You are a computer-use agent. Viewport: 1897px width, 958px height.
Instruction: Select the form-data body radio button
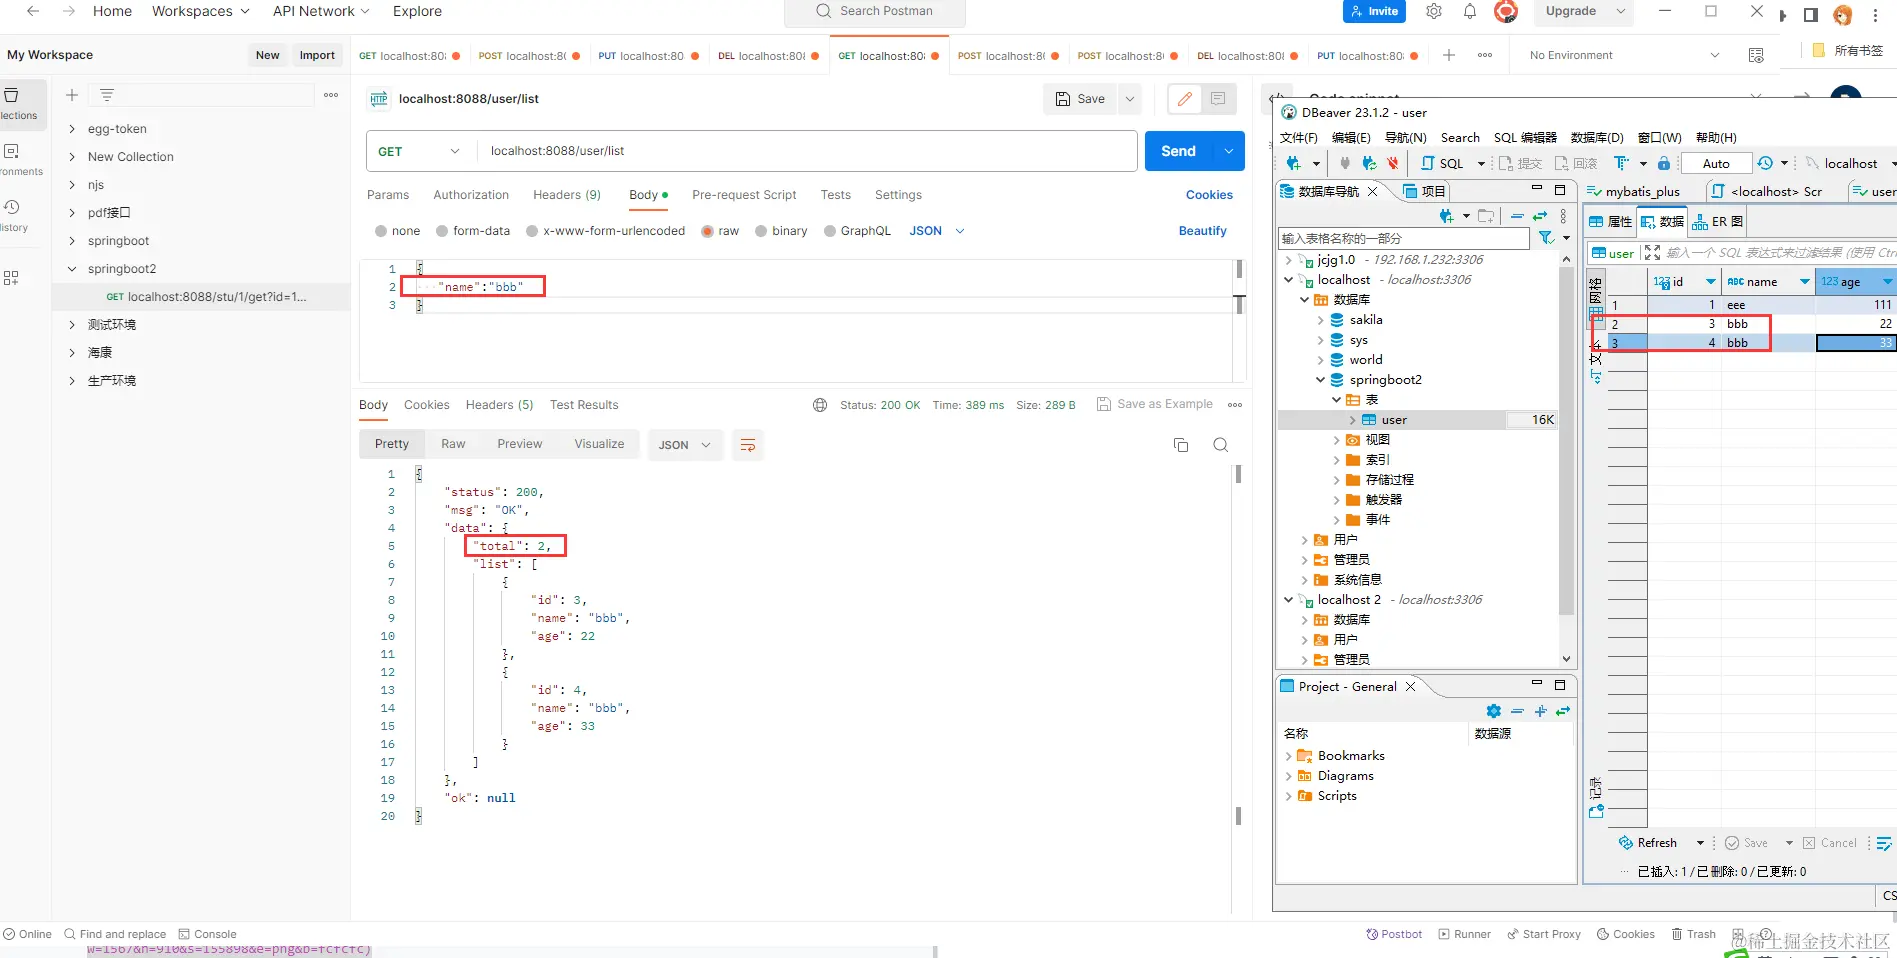tap(442, 231)
